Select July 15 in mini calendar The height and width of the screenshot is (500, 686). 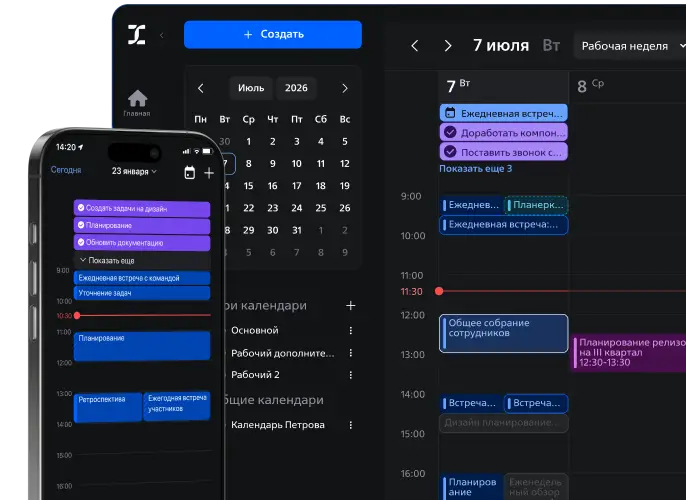(248, 186)
